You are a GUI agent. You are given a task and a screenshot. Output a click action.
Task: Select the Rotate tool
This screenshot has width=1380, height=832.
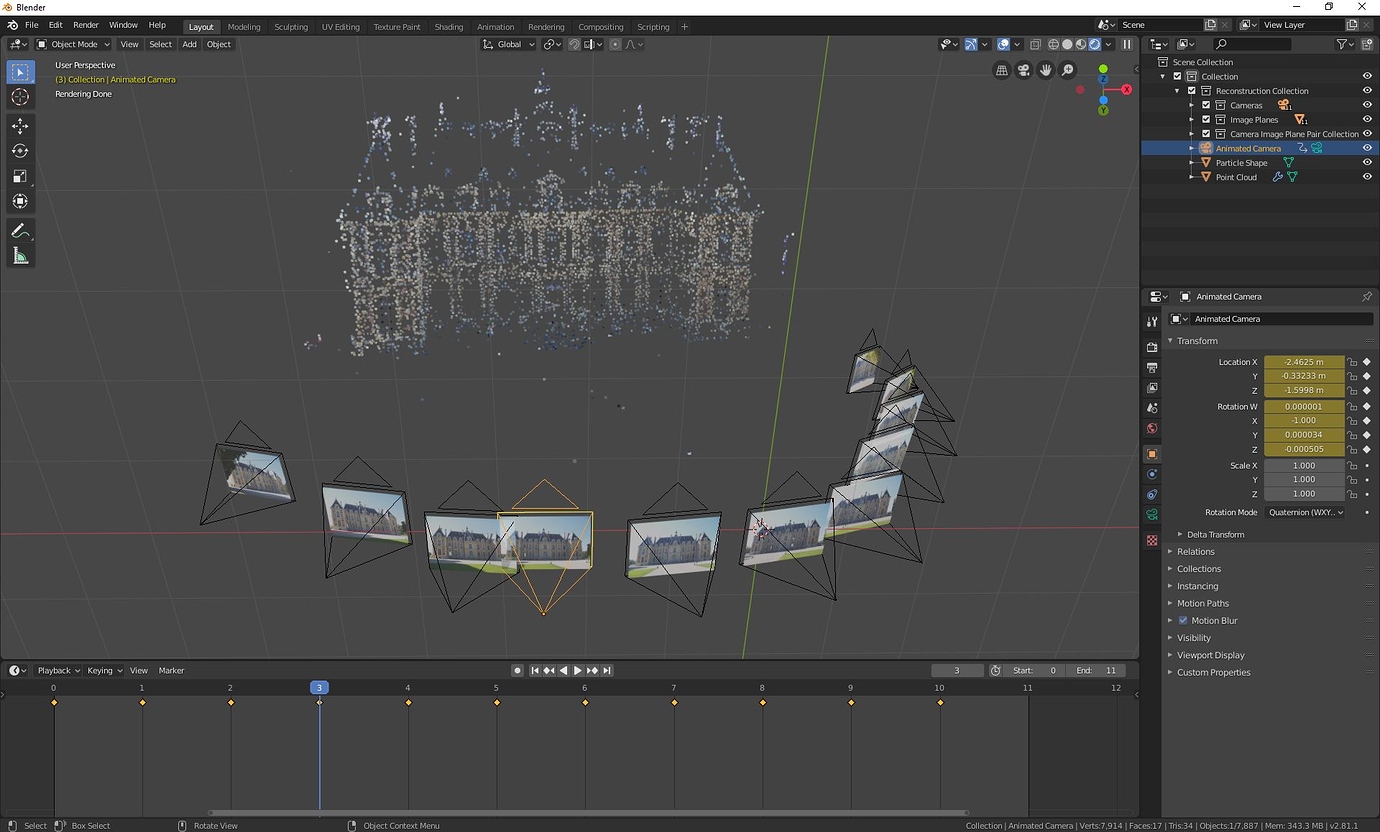[x=20, y=151]
